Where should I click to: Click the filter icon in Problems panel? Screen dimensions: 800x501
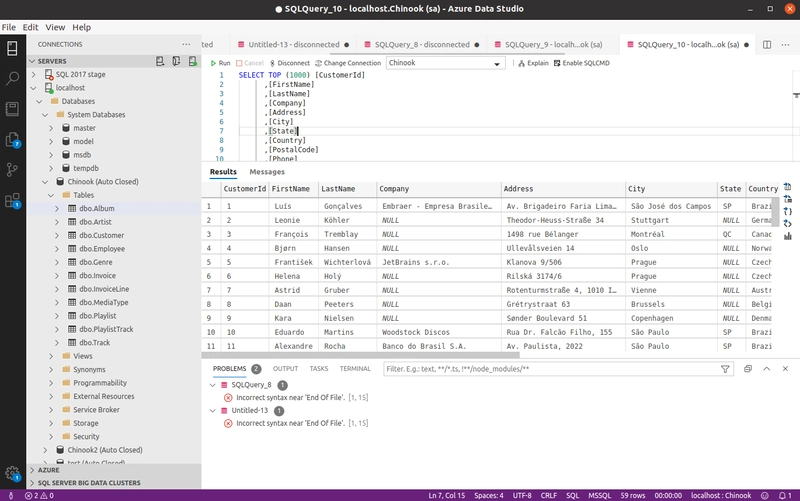pyautogui.click(x=725, y=369)
